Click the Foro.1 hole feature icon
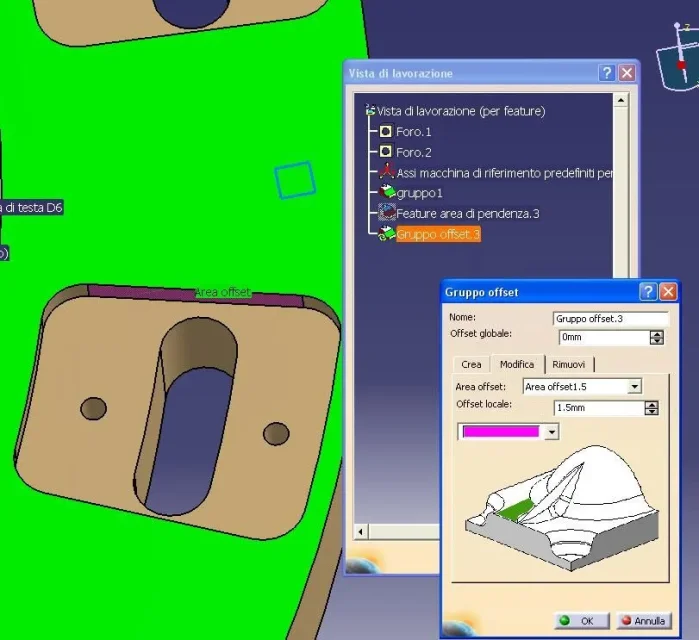The image size is (699, 640). [386, 132]
